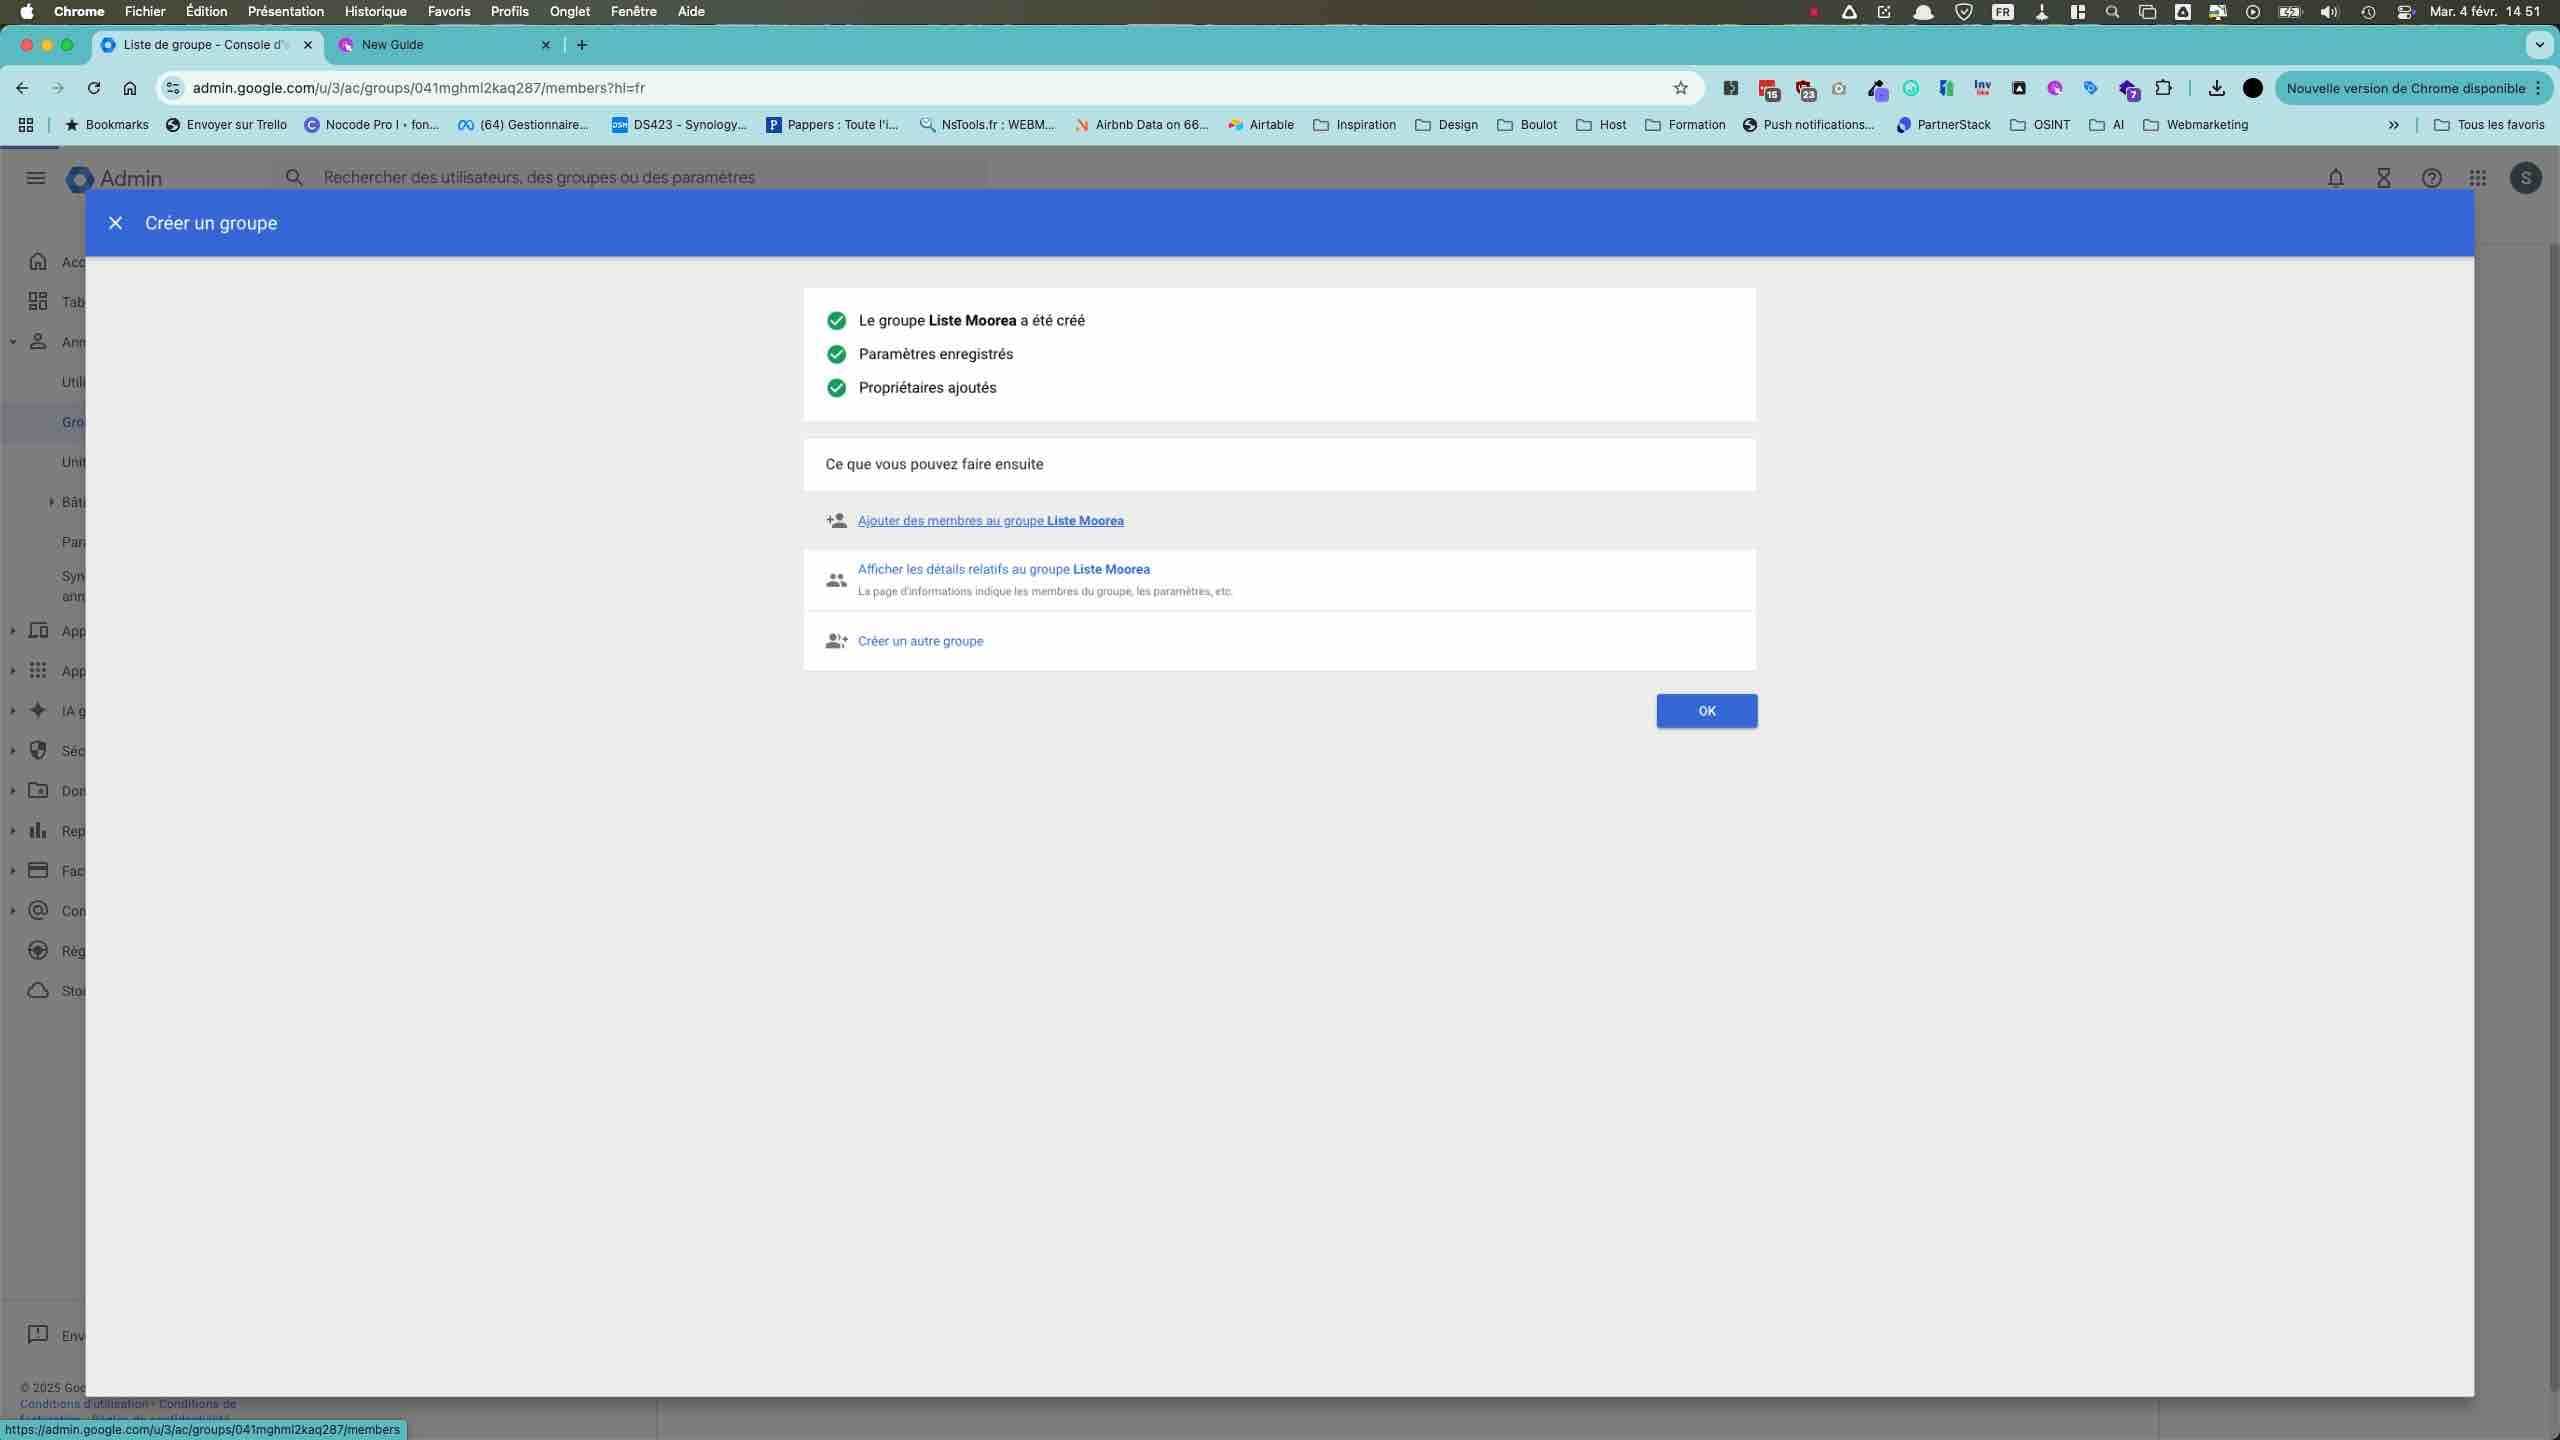Open the Historique menu
Screen dimensions: 2560x1440
pyautogui.click(x=375, y=12)
